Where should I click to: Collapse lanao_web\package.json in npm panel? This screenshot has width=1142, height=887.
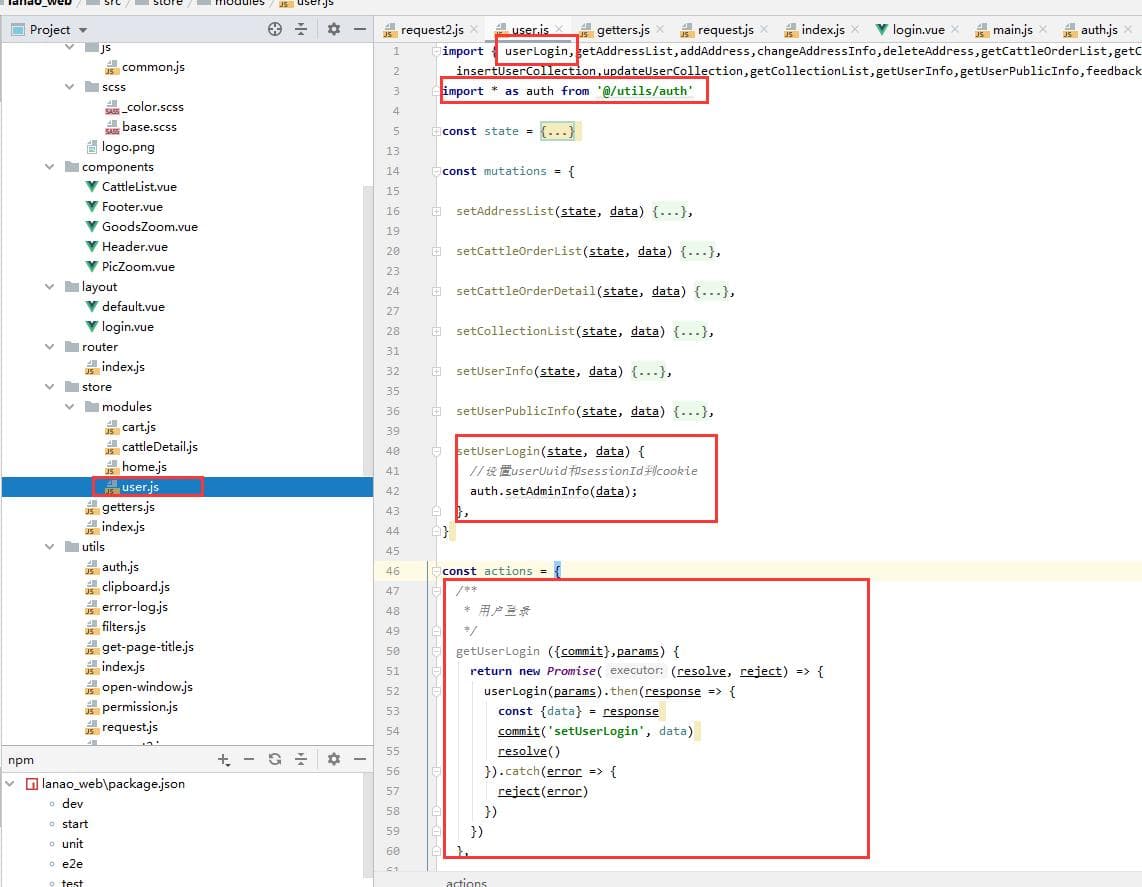point(10,784)
